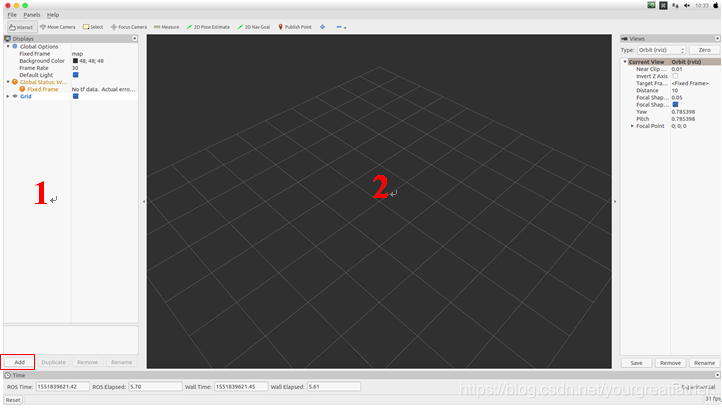
Task: Close the Time panel
Action: tap(717, 375)
